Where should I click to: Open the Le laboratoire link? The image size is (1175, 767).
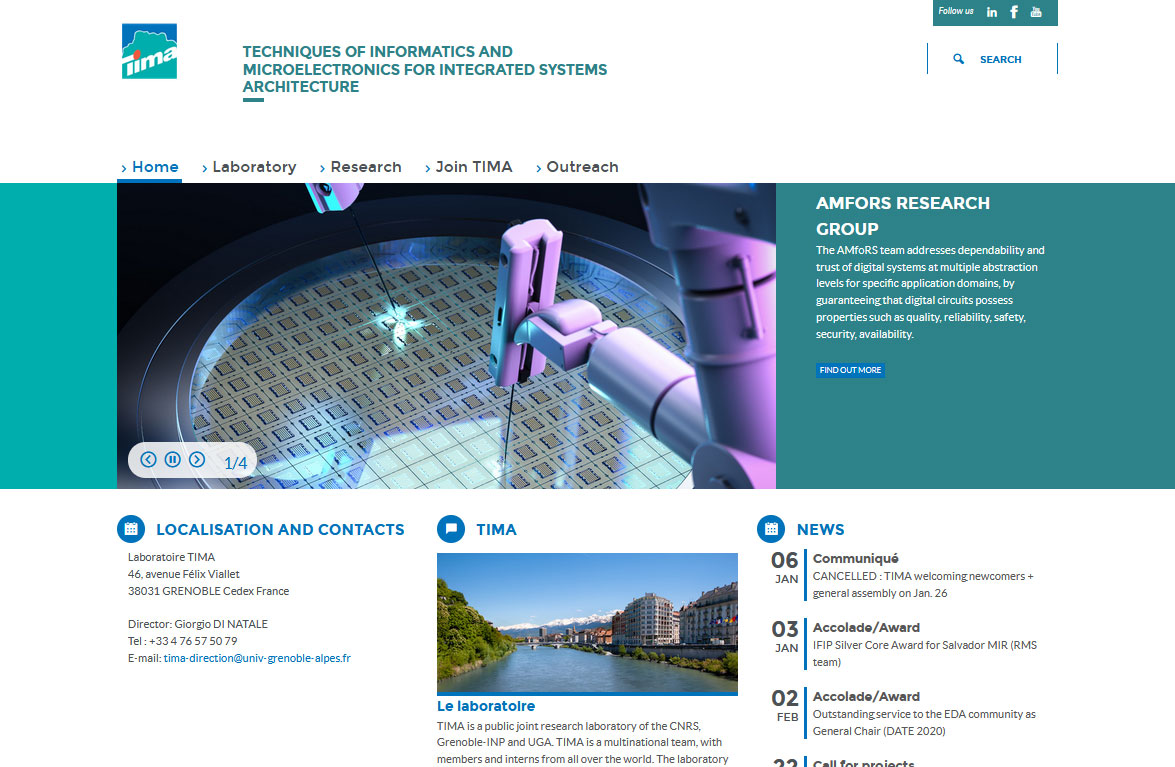click(x=486, y=706)
